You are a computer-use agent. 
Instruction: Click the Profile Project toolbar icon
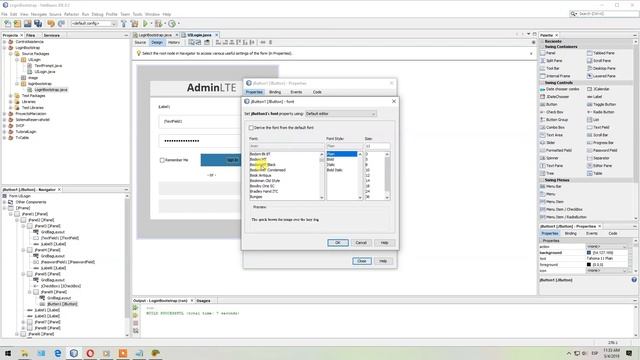[172, 24]
